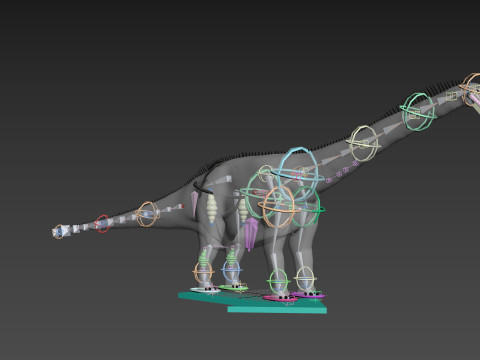Select the large orange front shoulder ring
This screenshot has width=480, height=360.
(x=278, y=207)
